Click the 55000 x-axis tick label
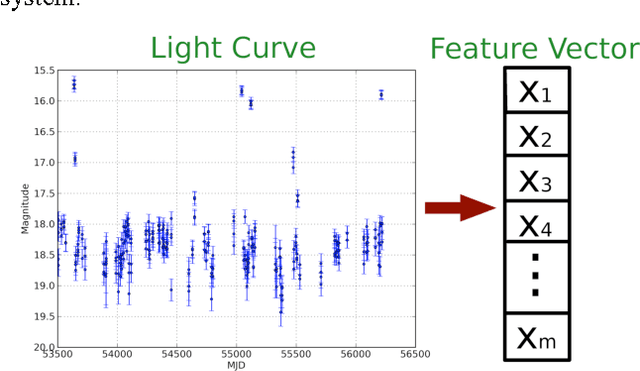This screenshot has width=640, height=371. pos(236,354)
